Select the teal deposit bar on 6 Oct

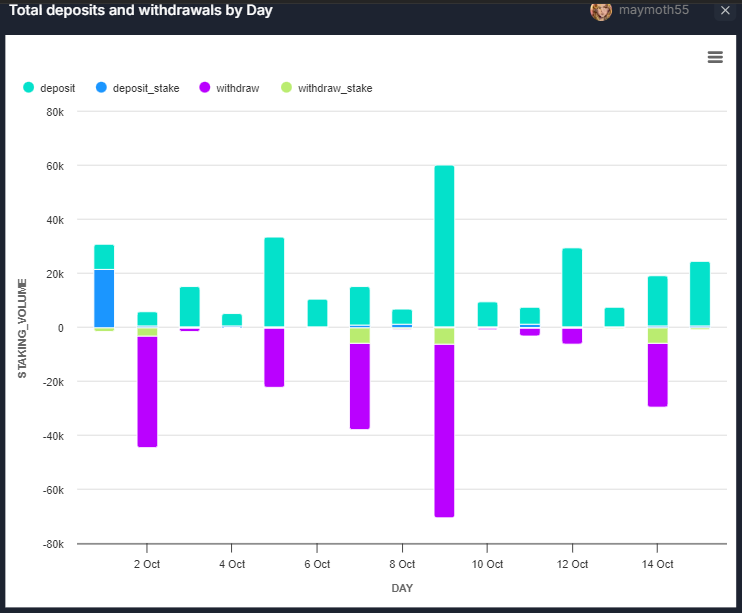click(x=318, y=313)
